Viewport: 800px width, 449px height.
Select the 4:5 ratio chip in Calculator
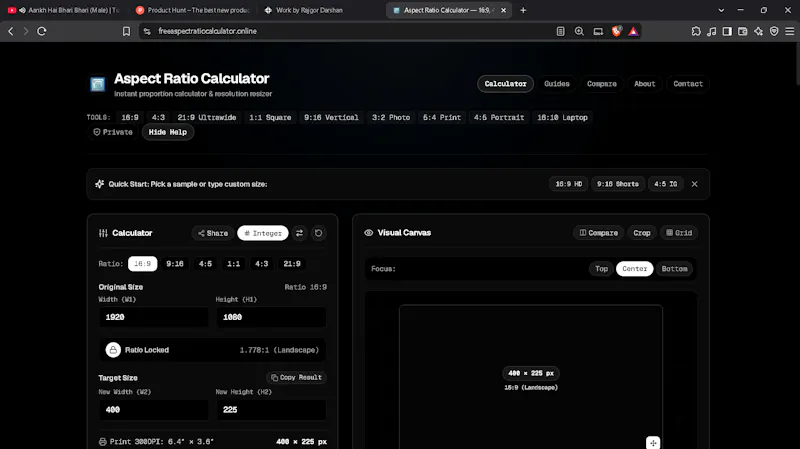205,264
